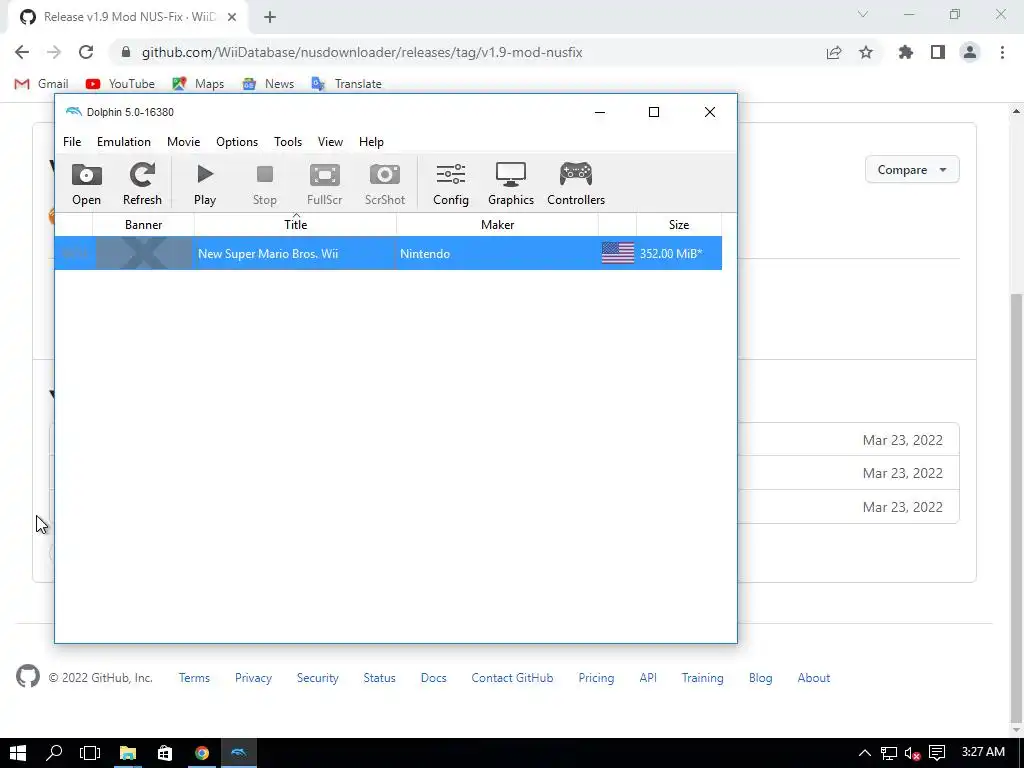Open Contact GitHub footer link
The height and width of the screenshot is (768, 1024).
tap(512, 678)
